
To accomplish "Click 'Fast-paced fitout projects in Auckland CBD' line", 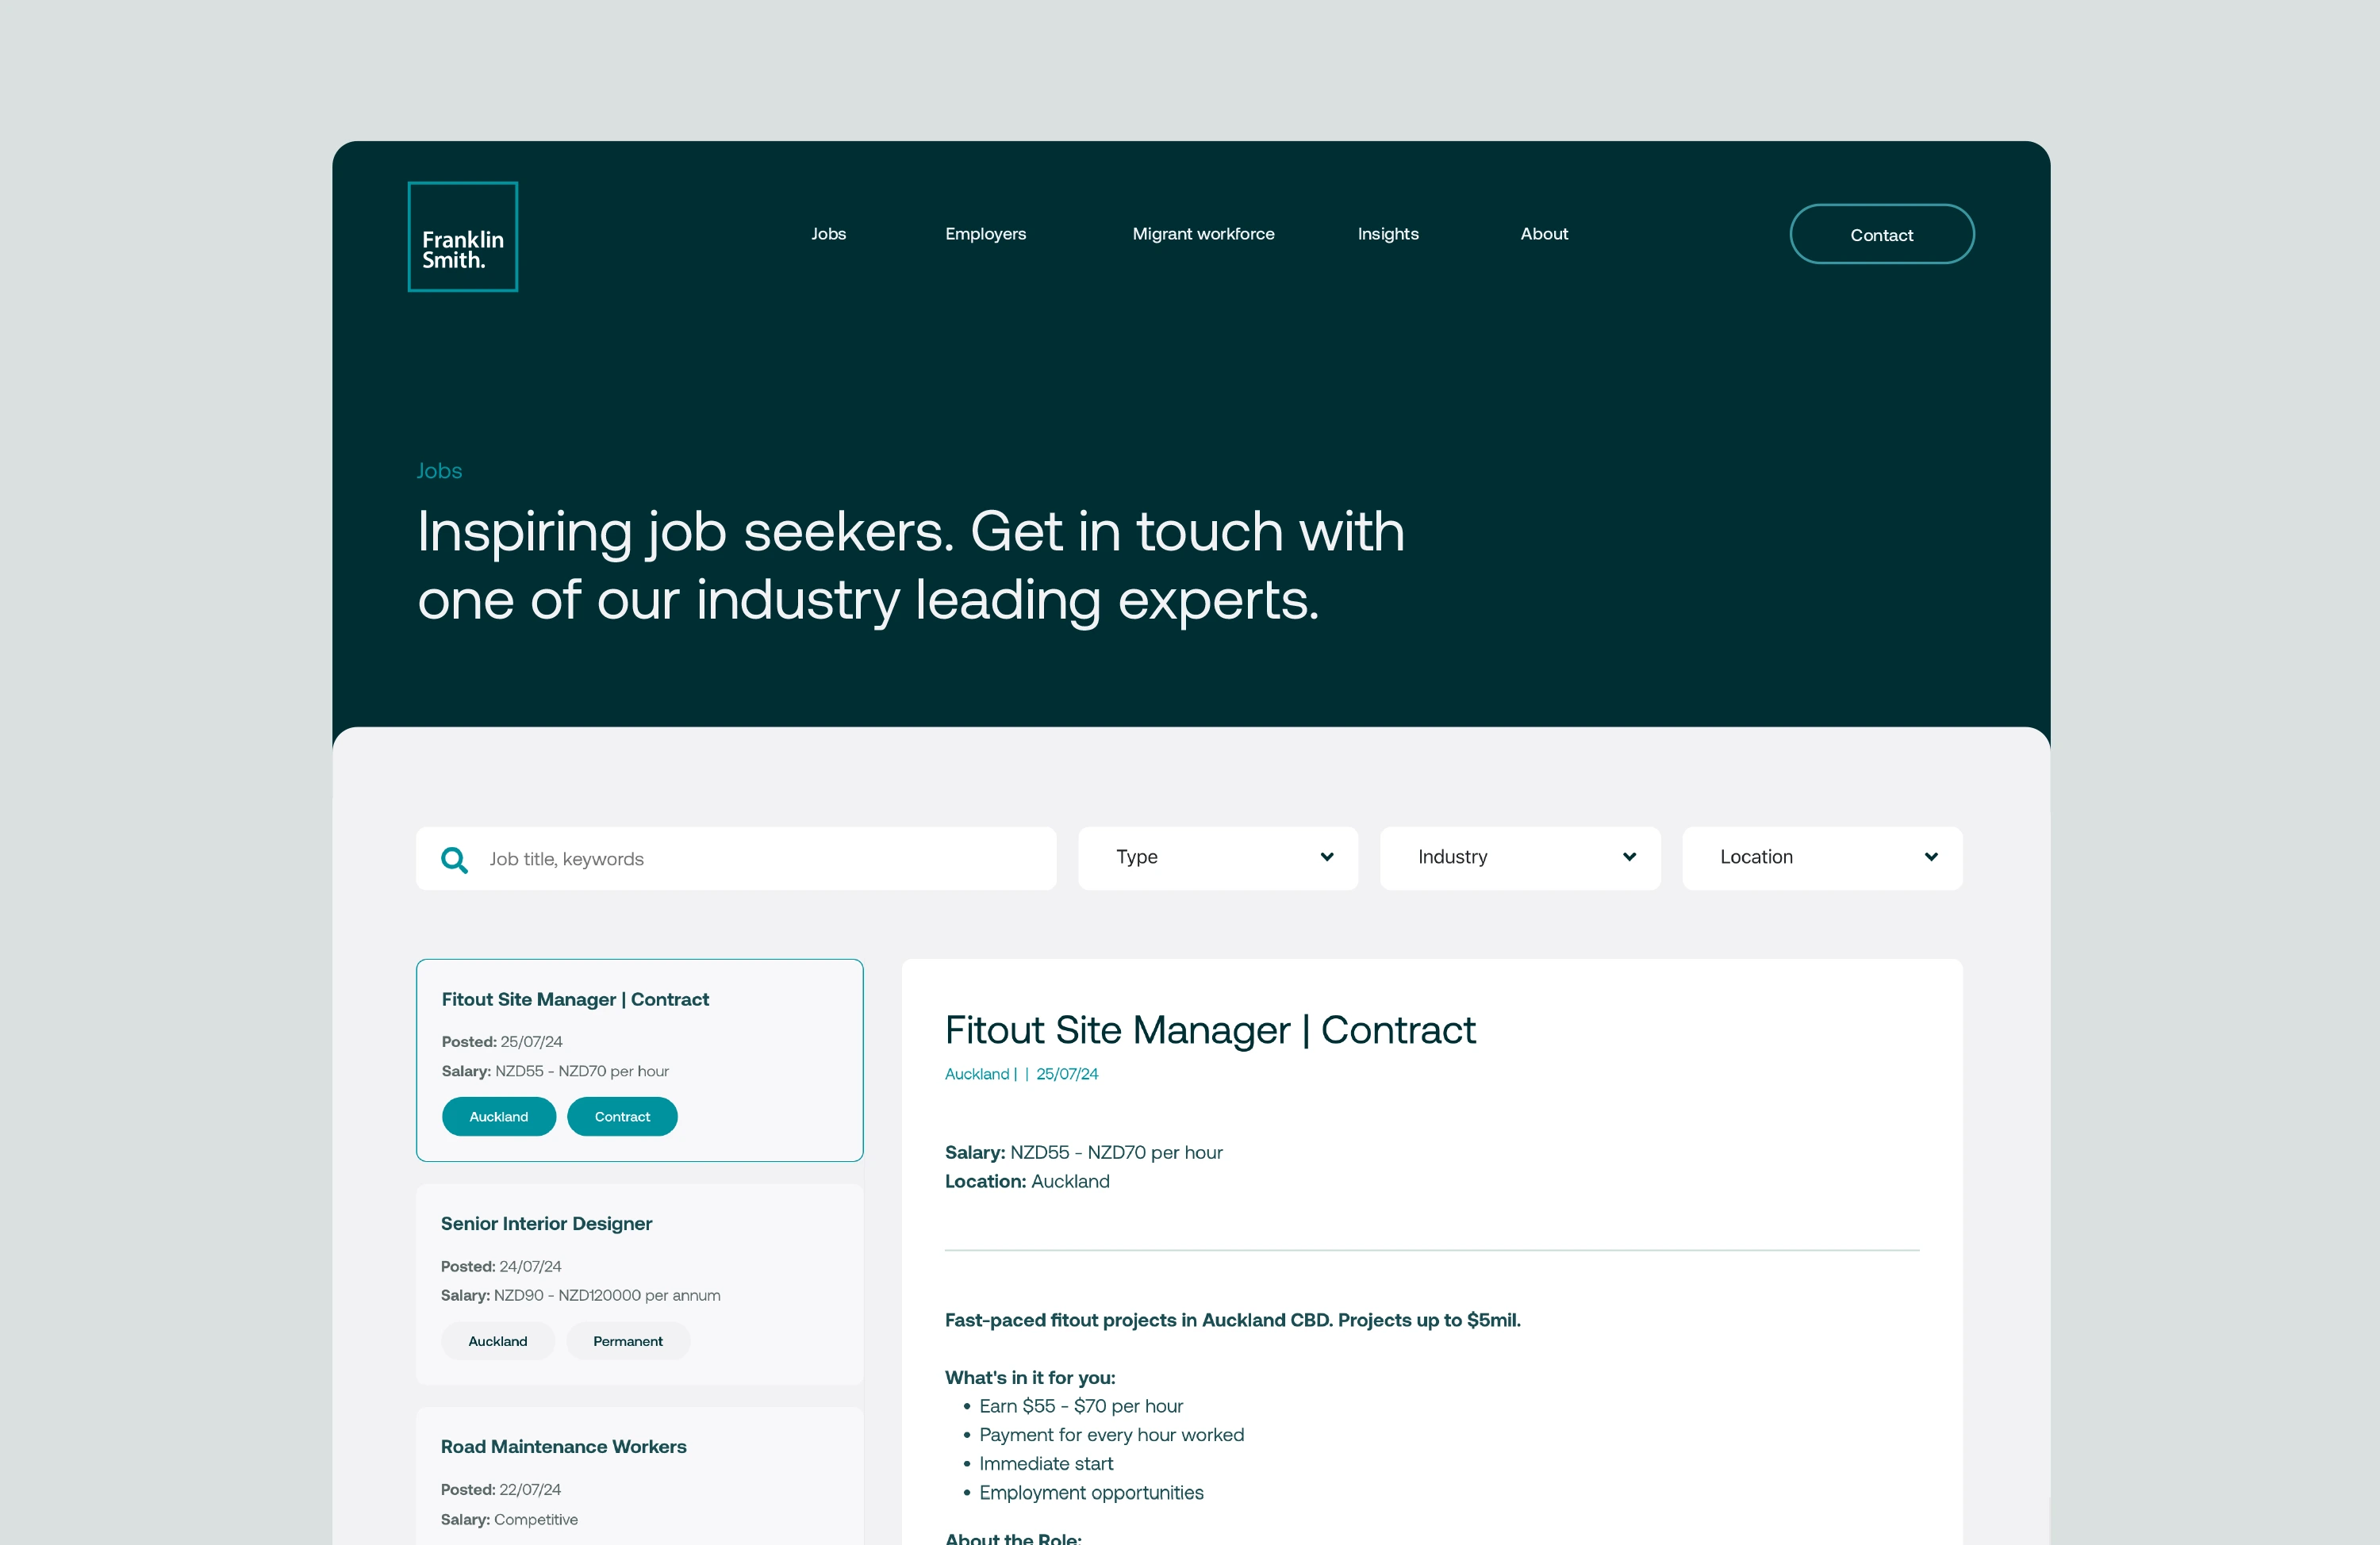I will [1232, 1320].
